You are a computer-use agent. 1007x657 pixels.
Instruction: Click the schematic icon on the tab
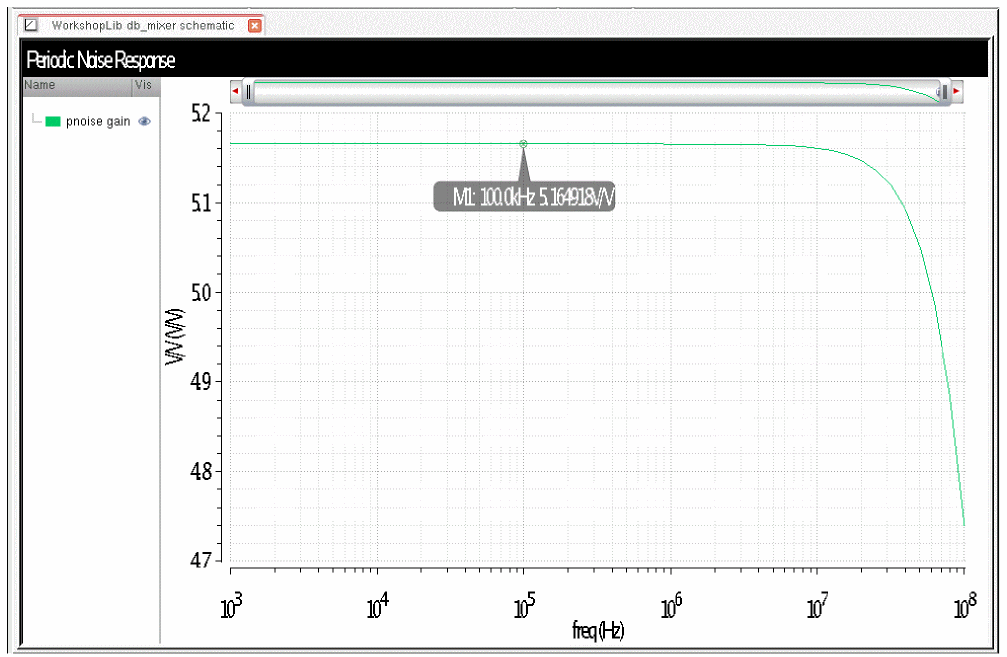point(31,25)
